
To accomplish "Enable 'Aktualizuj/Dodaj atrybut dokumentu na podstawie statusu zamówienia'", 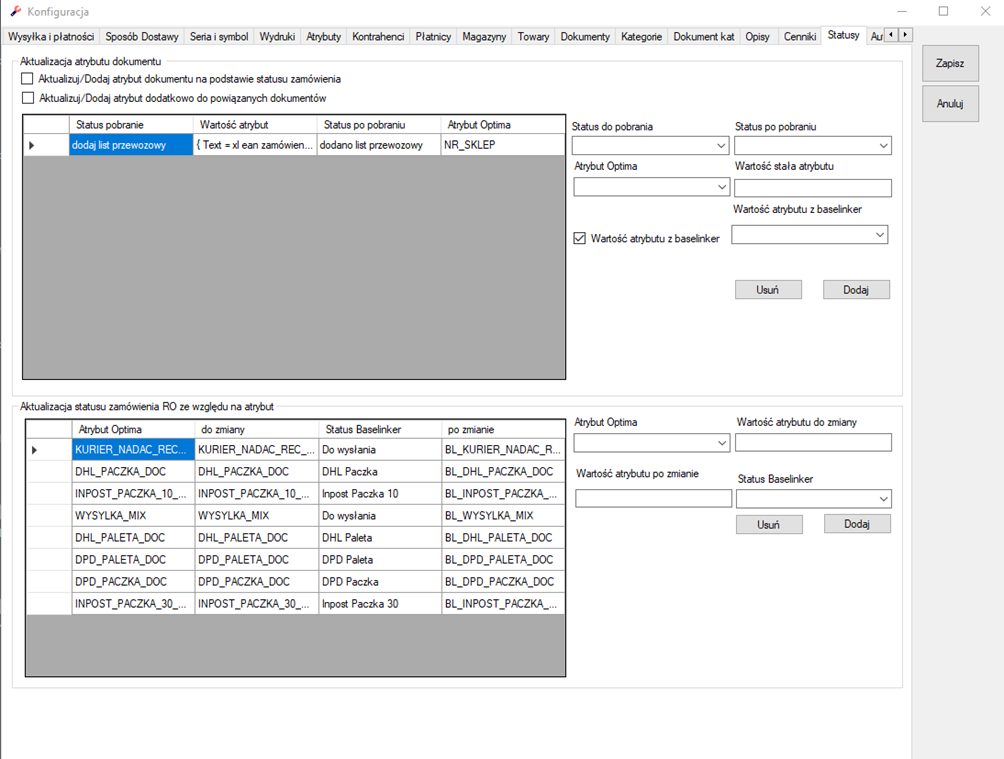I will [x=27, y=79].
